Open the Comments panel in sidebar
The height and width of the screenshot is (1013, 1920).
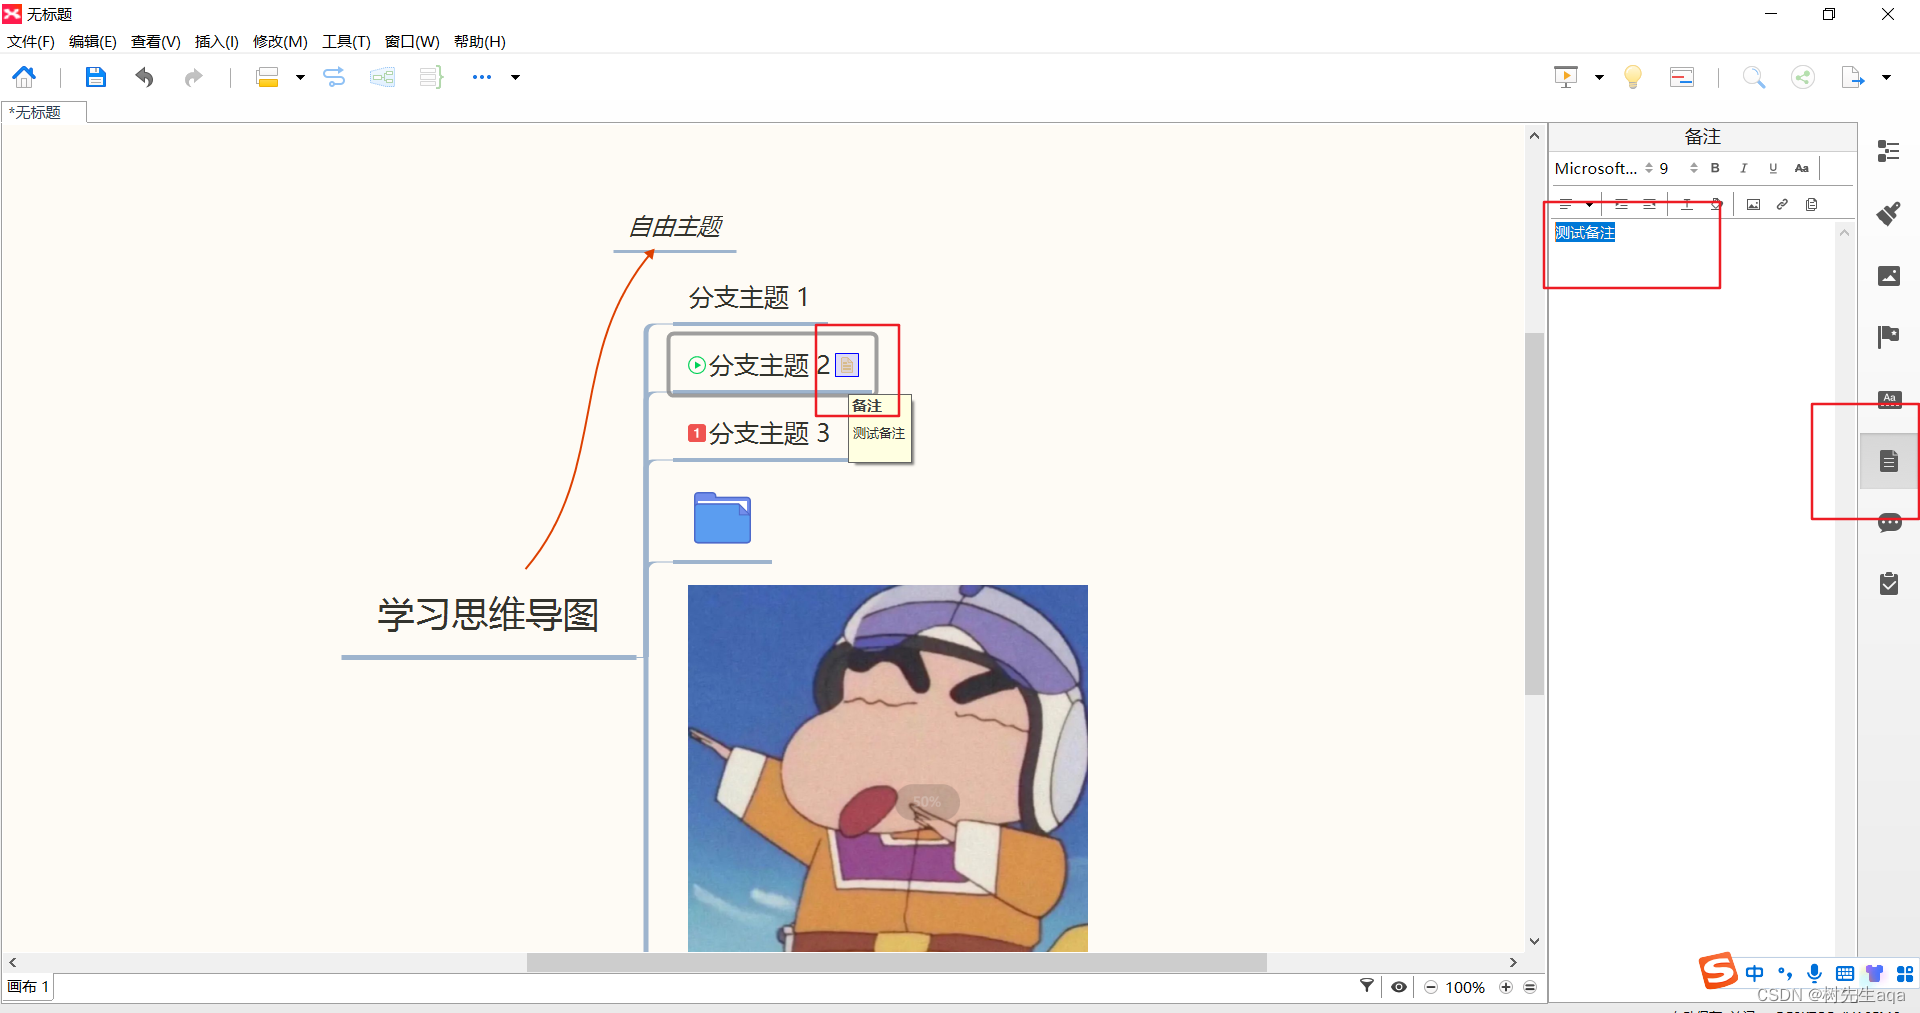(1888, 523)
